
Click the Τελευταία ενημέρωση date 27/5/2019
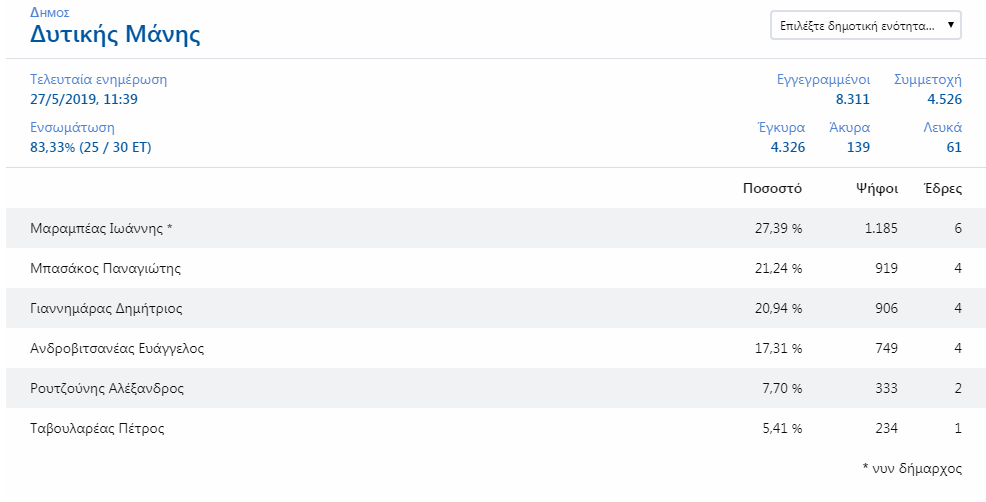[x=84, y=99]
